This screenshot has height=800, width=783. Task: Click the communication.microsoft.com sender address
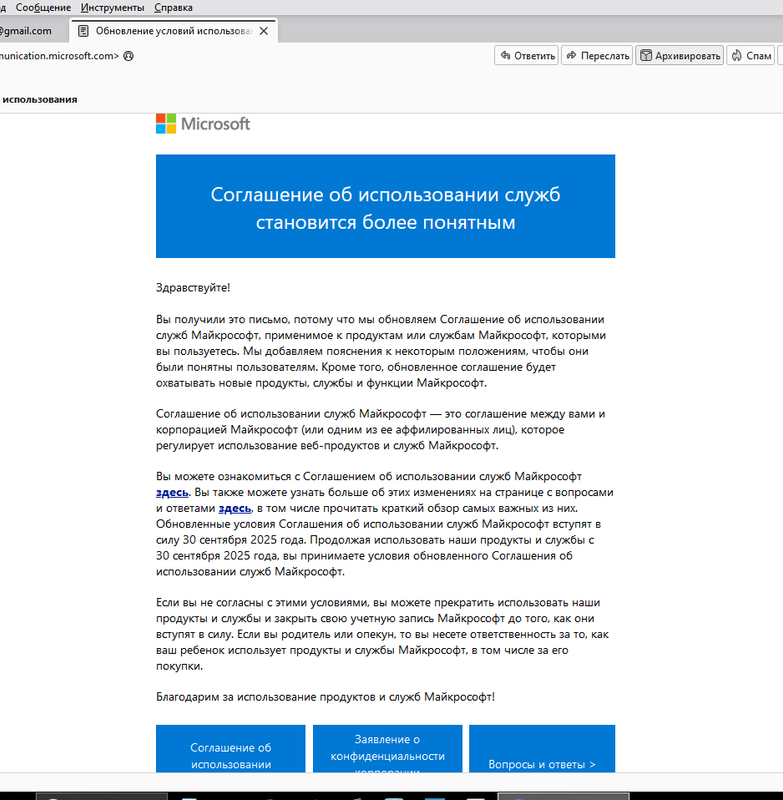coord(59,56)
